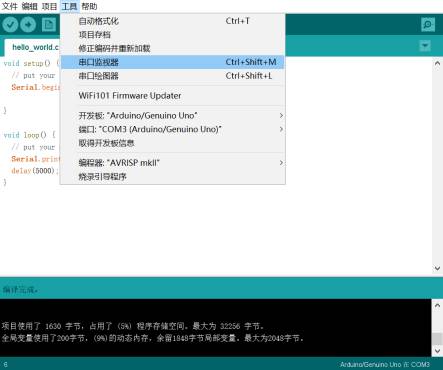Open WiFi101 Firmware Updater
The height and width of the screenshot is (370, 443).
point(173,96)
